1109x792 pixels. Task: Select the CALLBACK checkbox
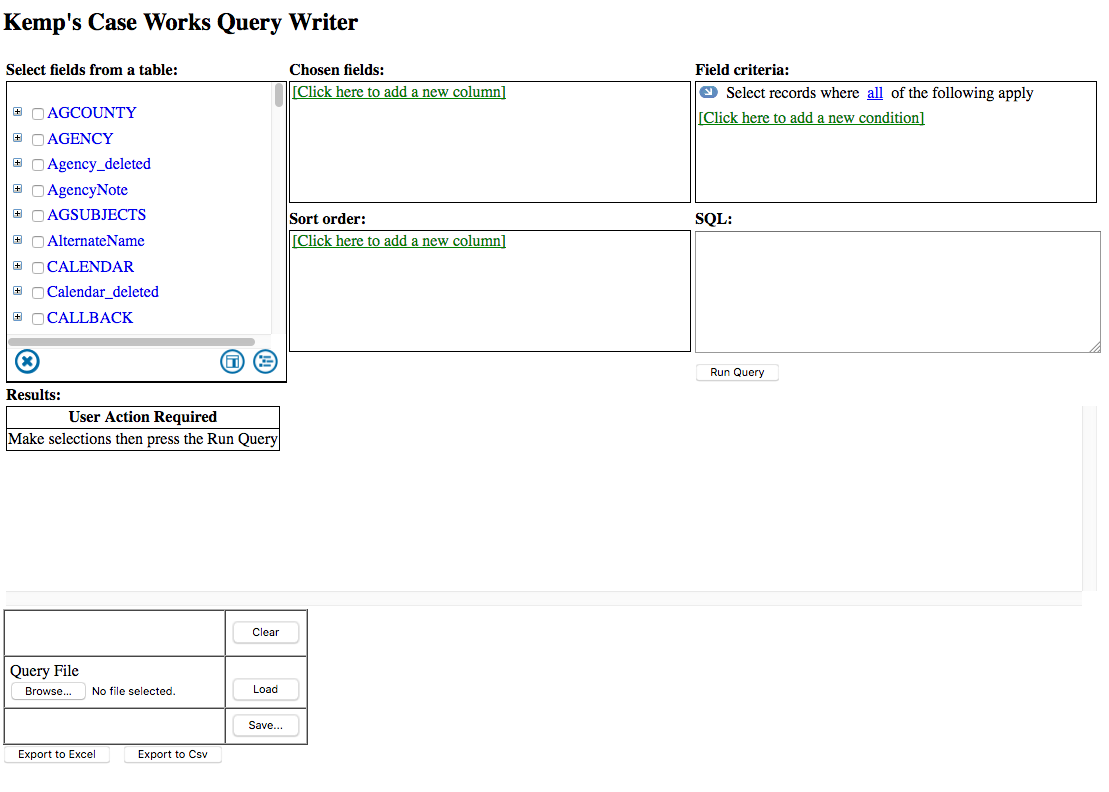pyautogui.click(x=38, y=319)
